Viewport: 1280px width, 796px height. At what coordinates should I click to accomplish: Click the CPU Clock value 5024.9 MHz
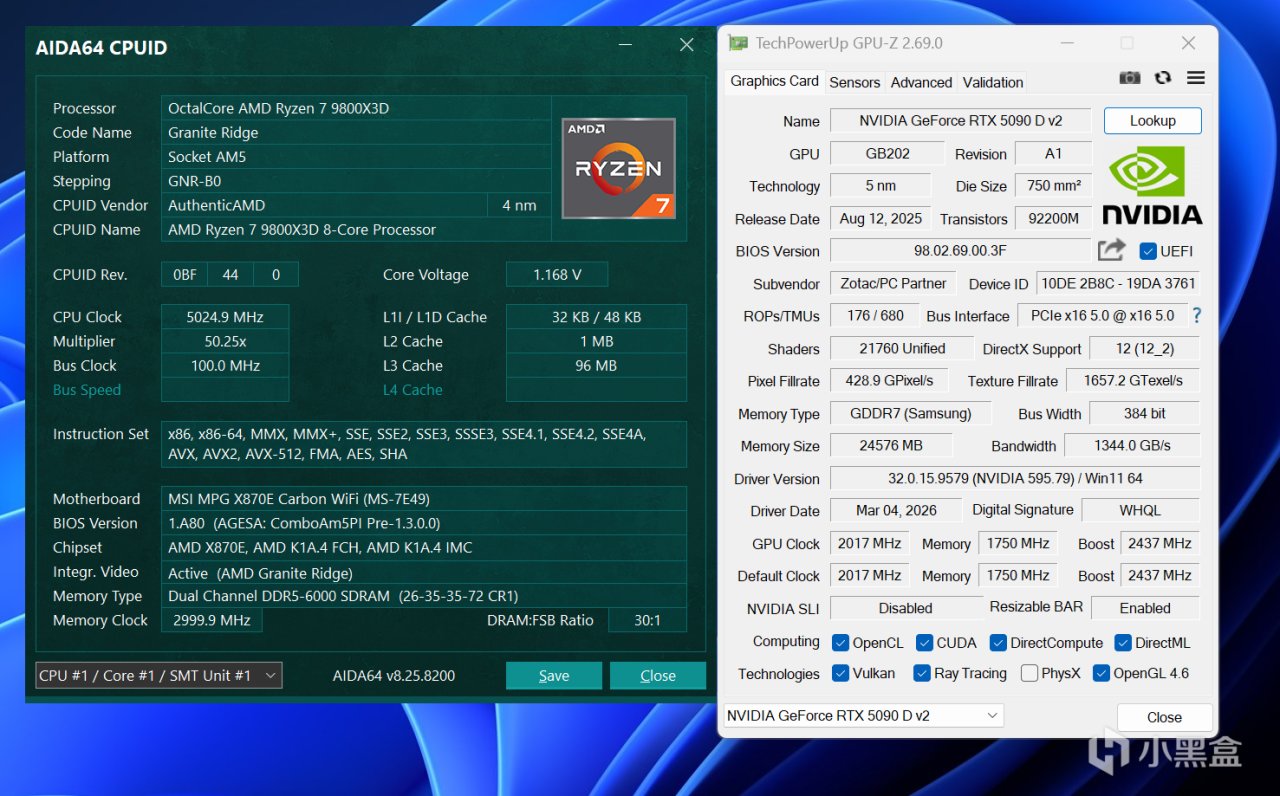tap(225, 317)
